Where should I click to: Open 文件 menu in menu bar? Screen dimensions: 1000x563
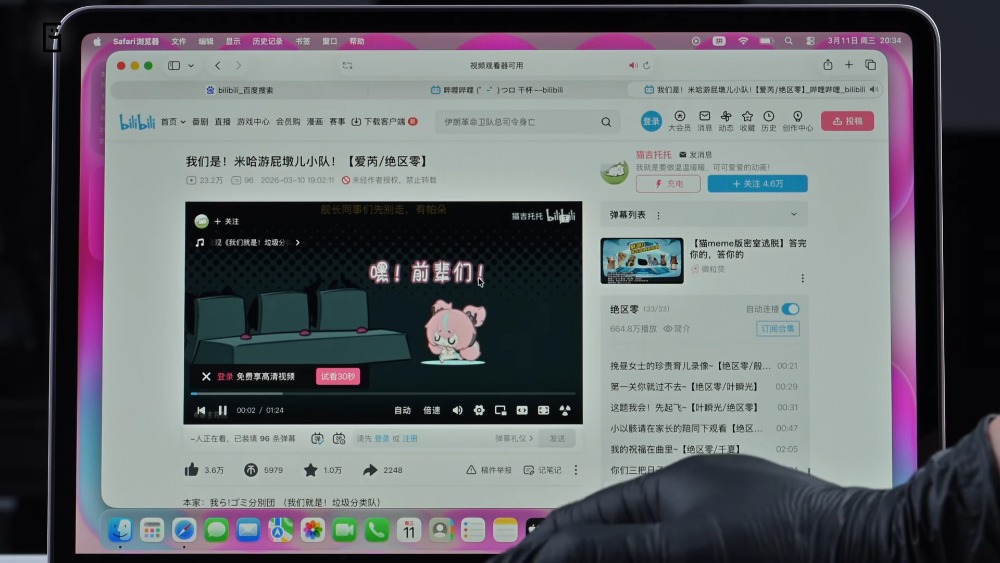point(179,41)
